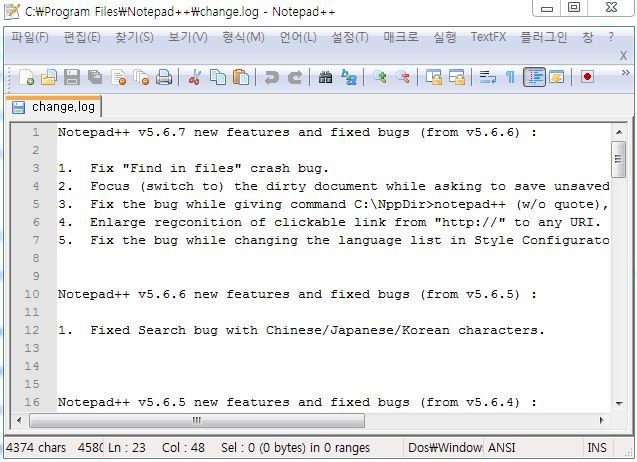The image size is (637, 462).
Task: Click the 'Notepad++ v5.6.7 new features' line
Action: tap(297, 132)
